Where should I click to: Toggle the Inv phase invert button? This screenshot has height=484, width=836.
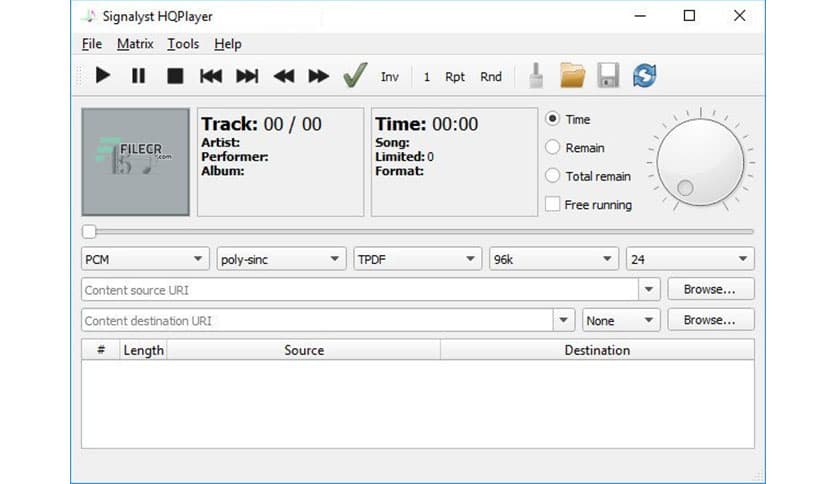point(390,77)
